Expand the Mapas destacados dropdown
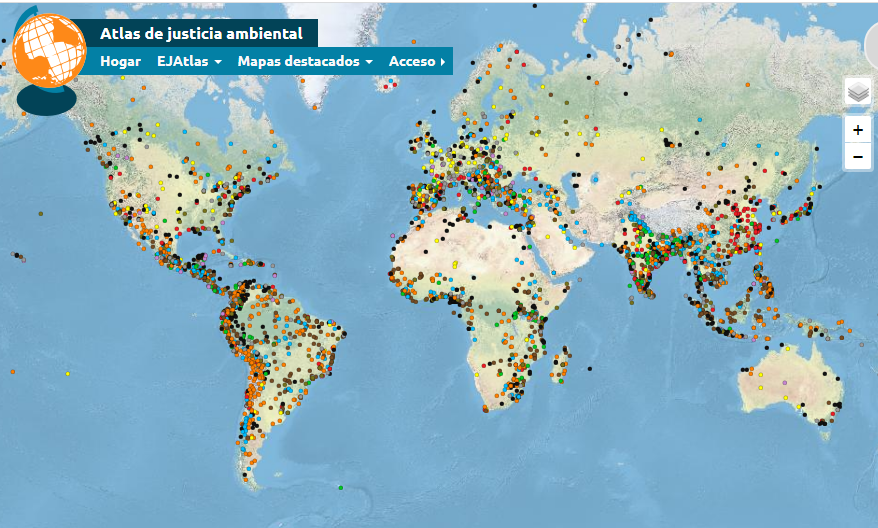878x528 pixels. coord(305,61)
